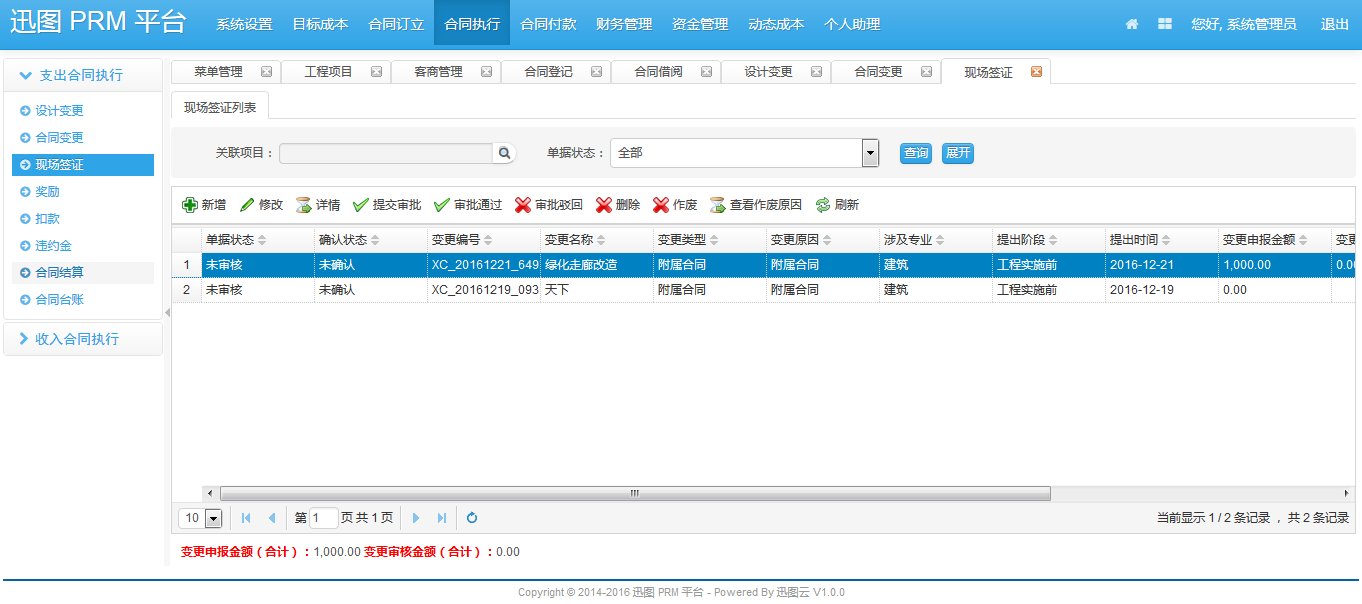Viewport: 1362px width, 604px height.
Task: Open the 单据状态 dropdown arrow
Action: (x=870, y=153)
